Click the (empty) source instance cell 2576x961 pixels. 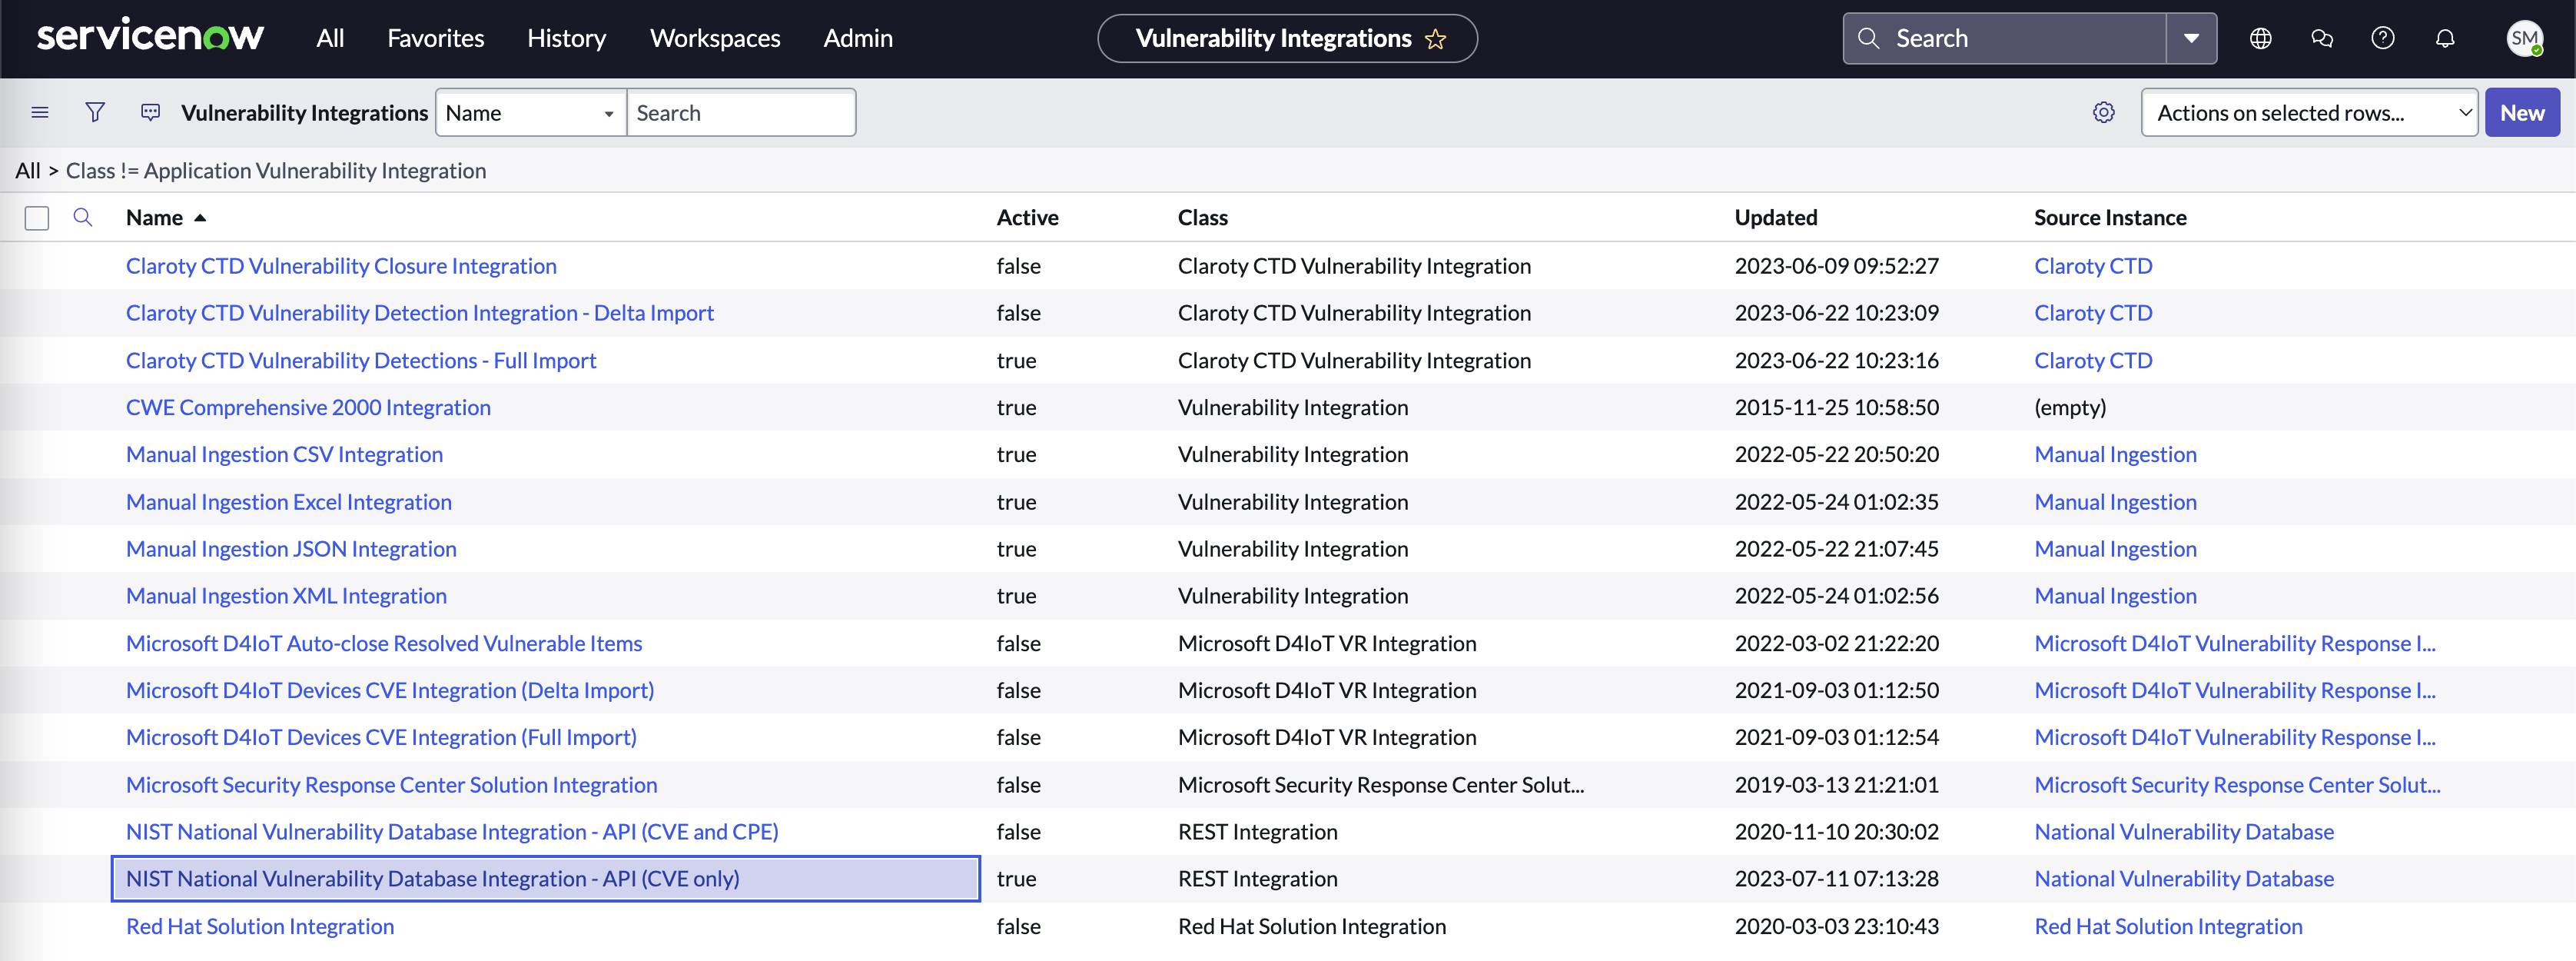2070,407
